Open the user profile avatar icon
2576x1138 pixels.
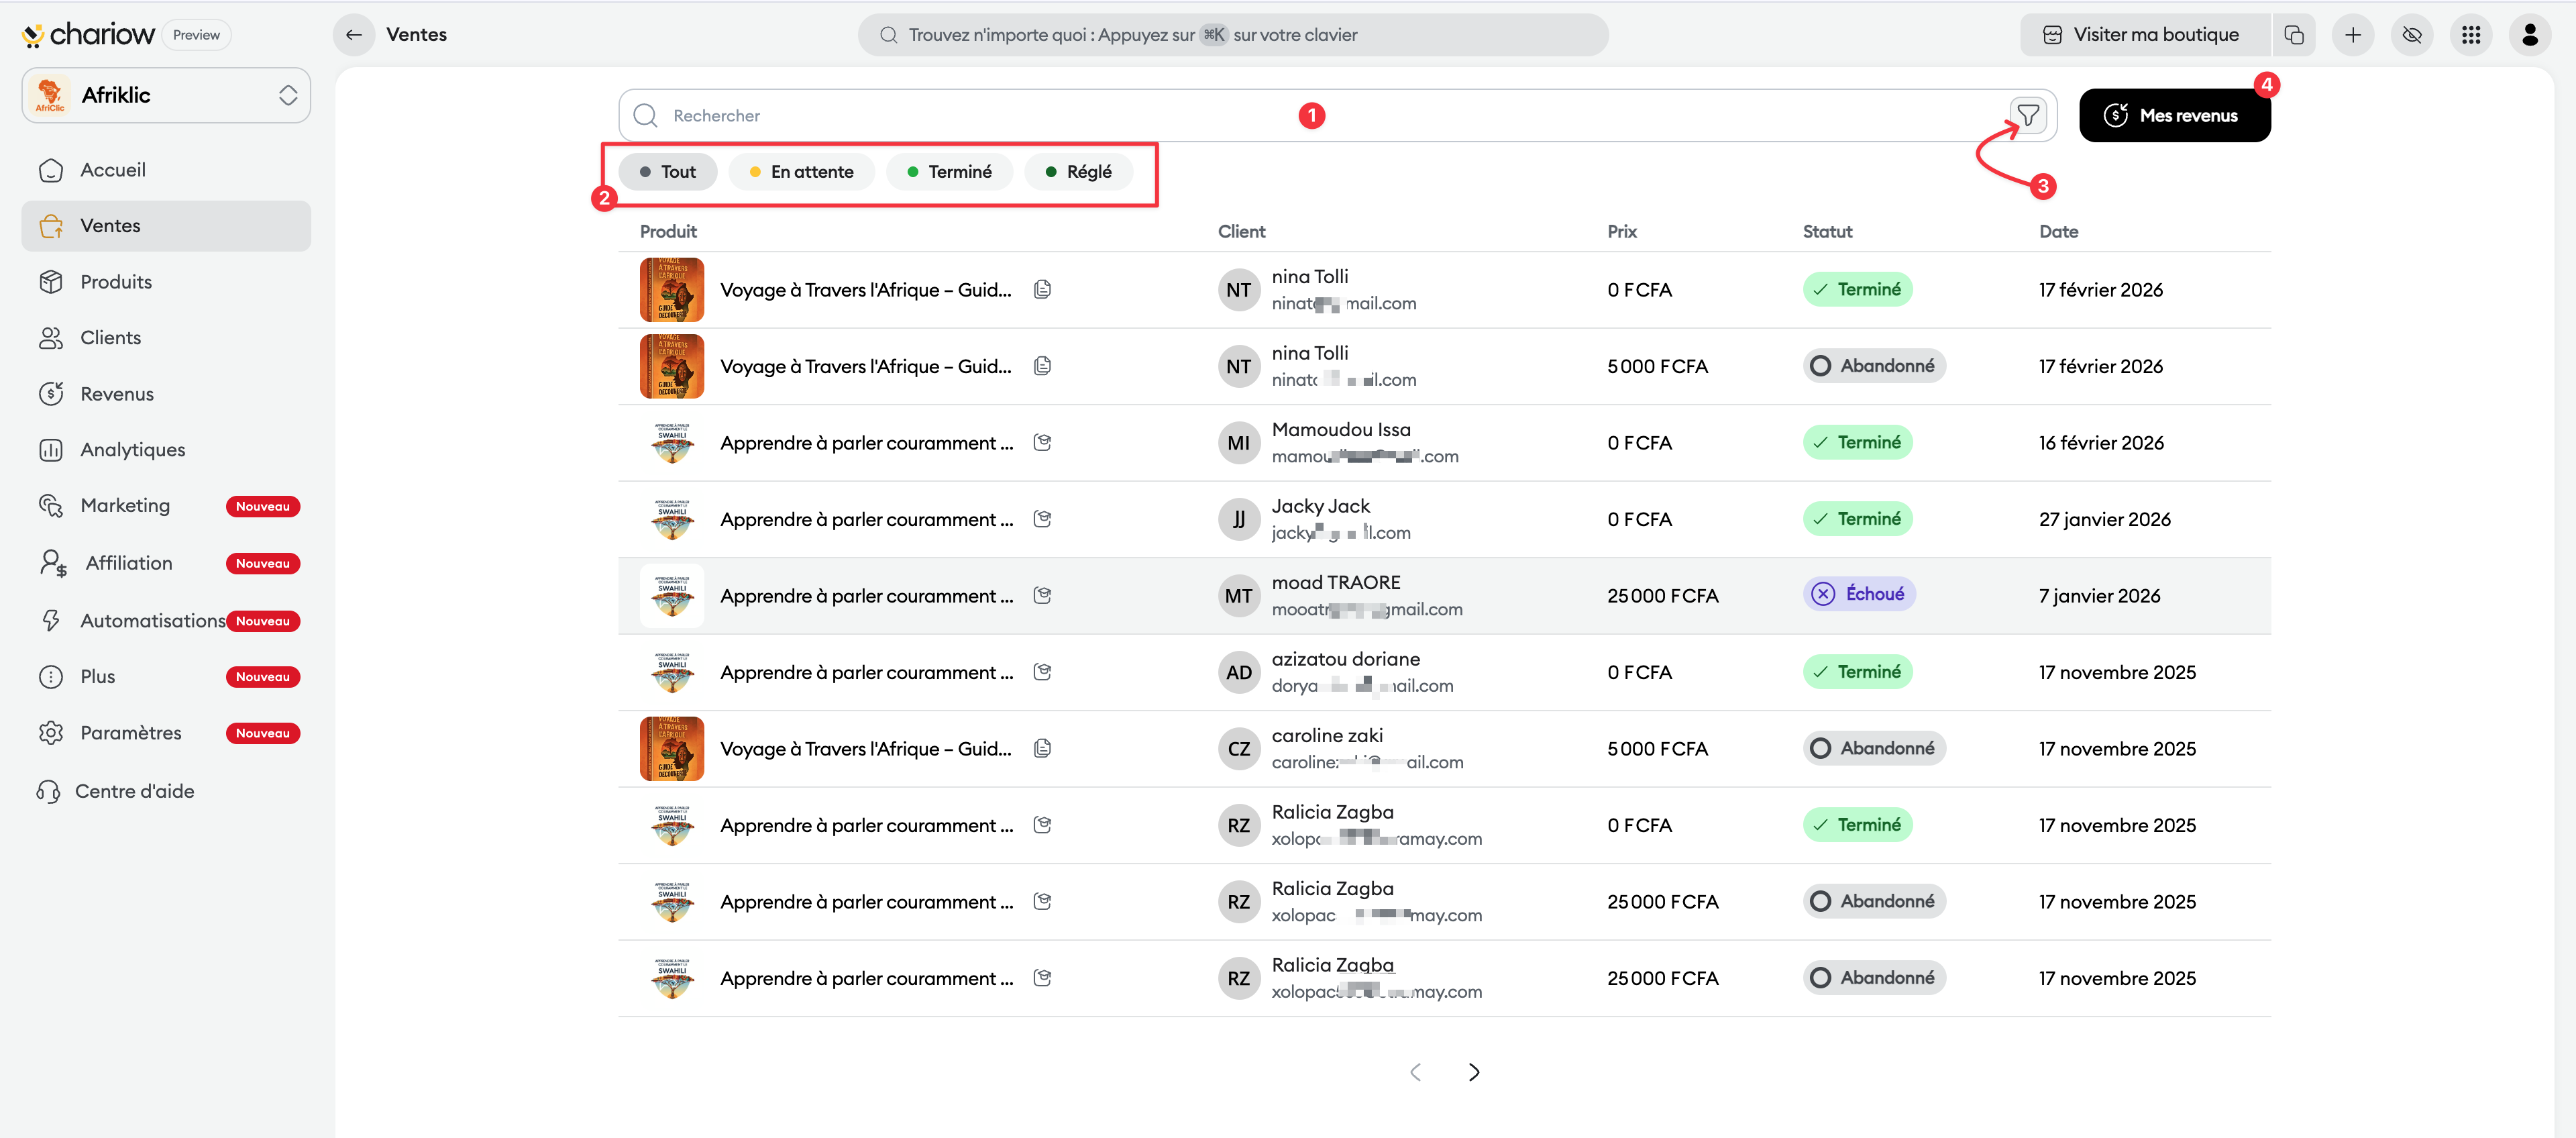click(2529, 35)
